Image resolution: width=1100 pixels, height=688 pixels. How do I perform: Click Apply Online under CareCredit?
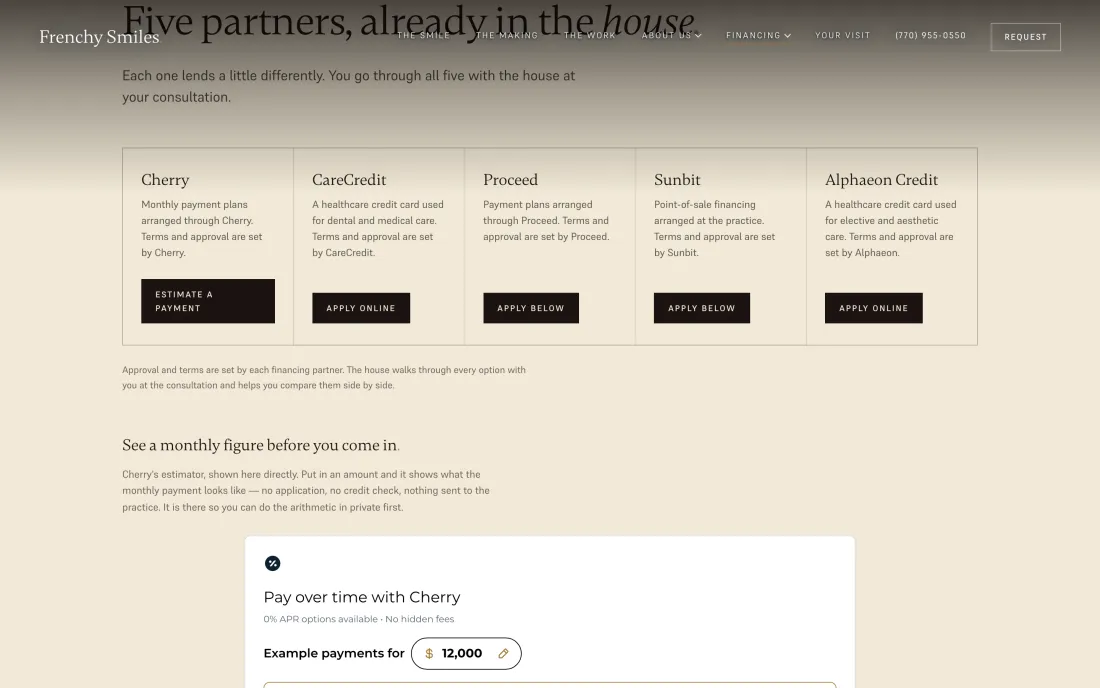[x=361, y=308]
